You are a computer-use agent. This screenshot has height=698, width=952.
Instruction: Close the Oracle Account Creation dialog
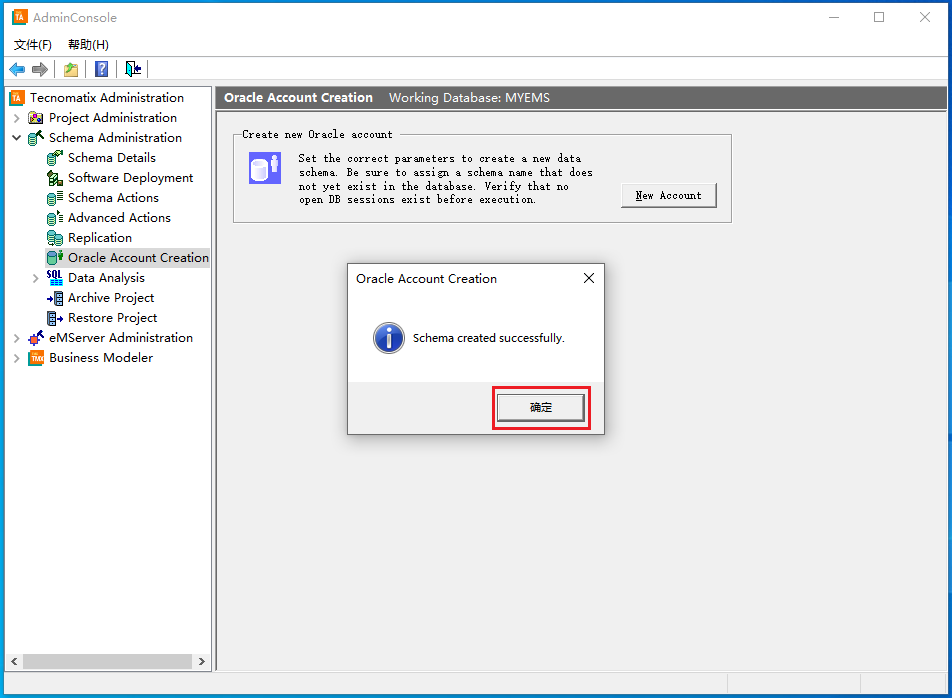pos(589,279)
